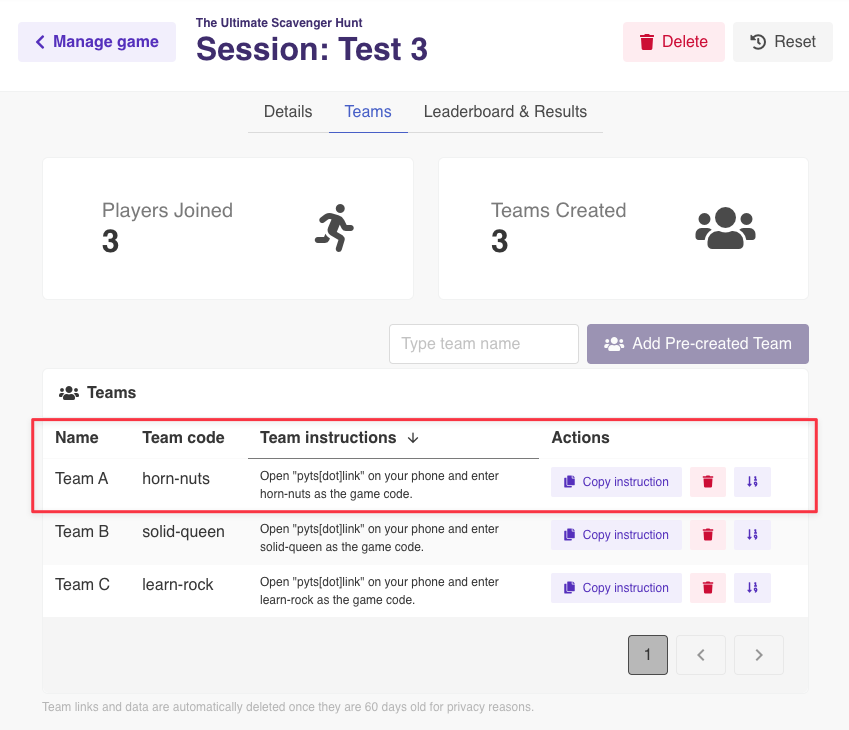Click the team name input field
Image resolution: width=849 pixels, height=730 pixels.
[x=483, y=343]
